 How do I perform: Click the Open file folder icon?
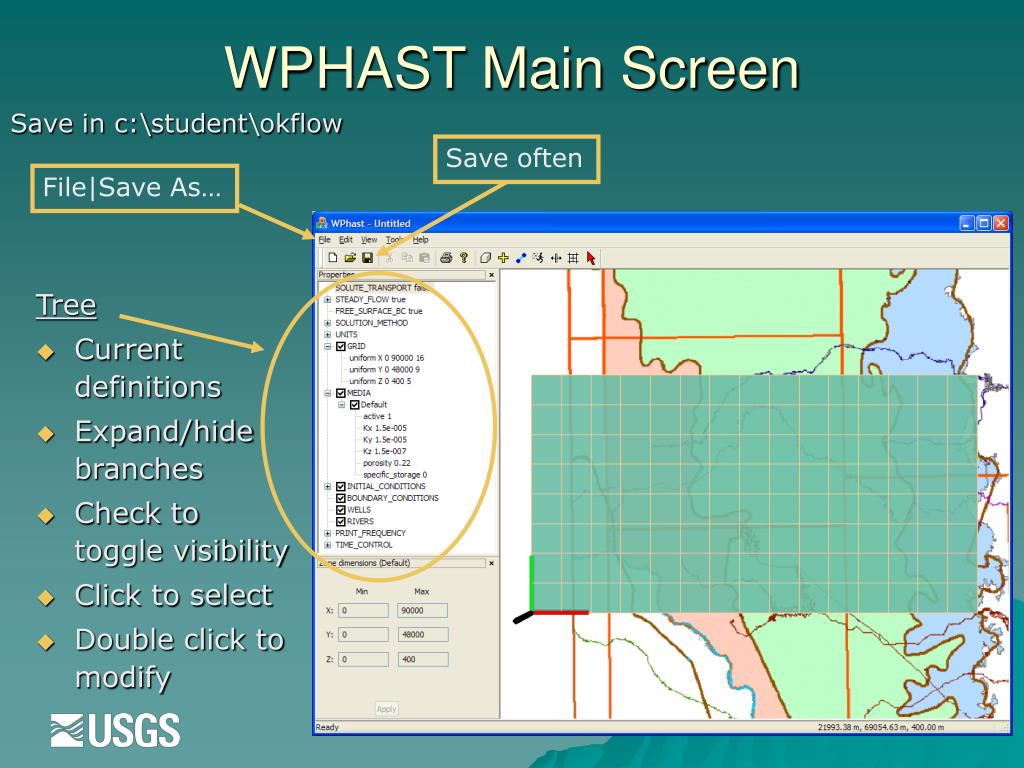pyautogui.click(x=350, y=258)
